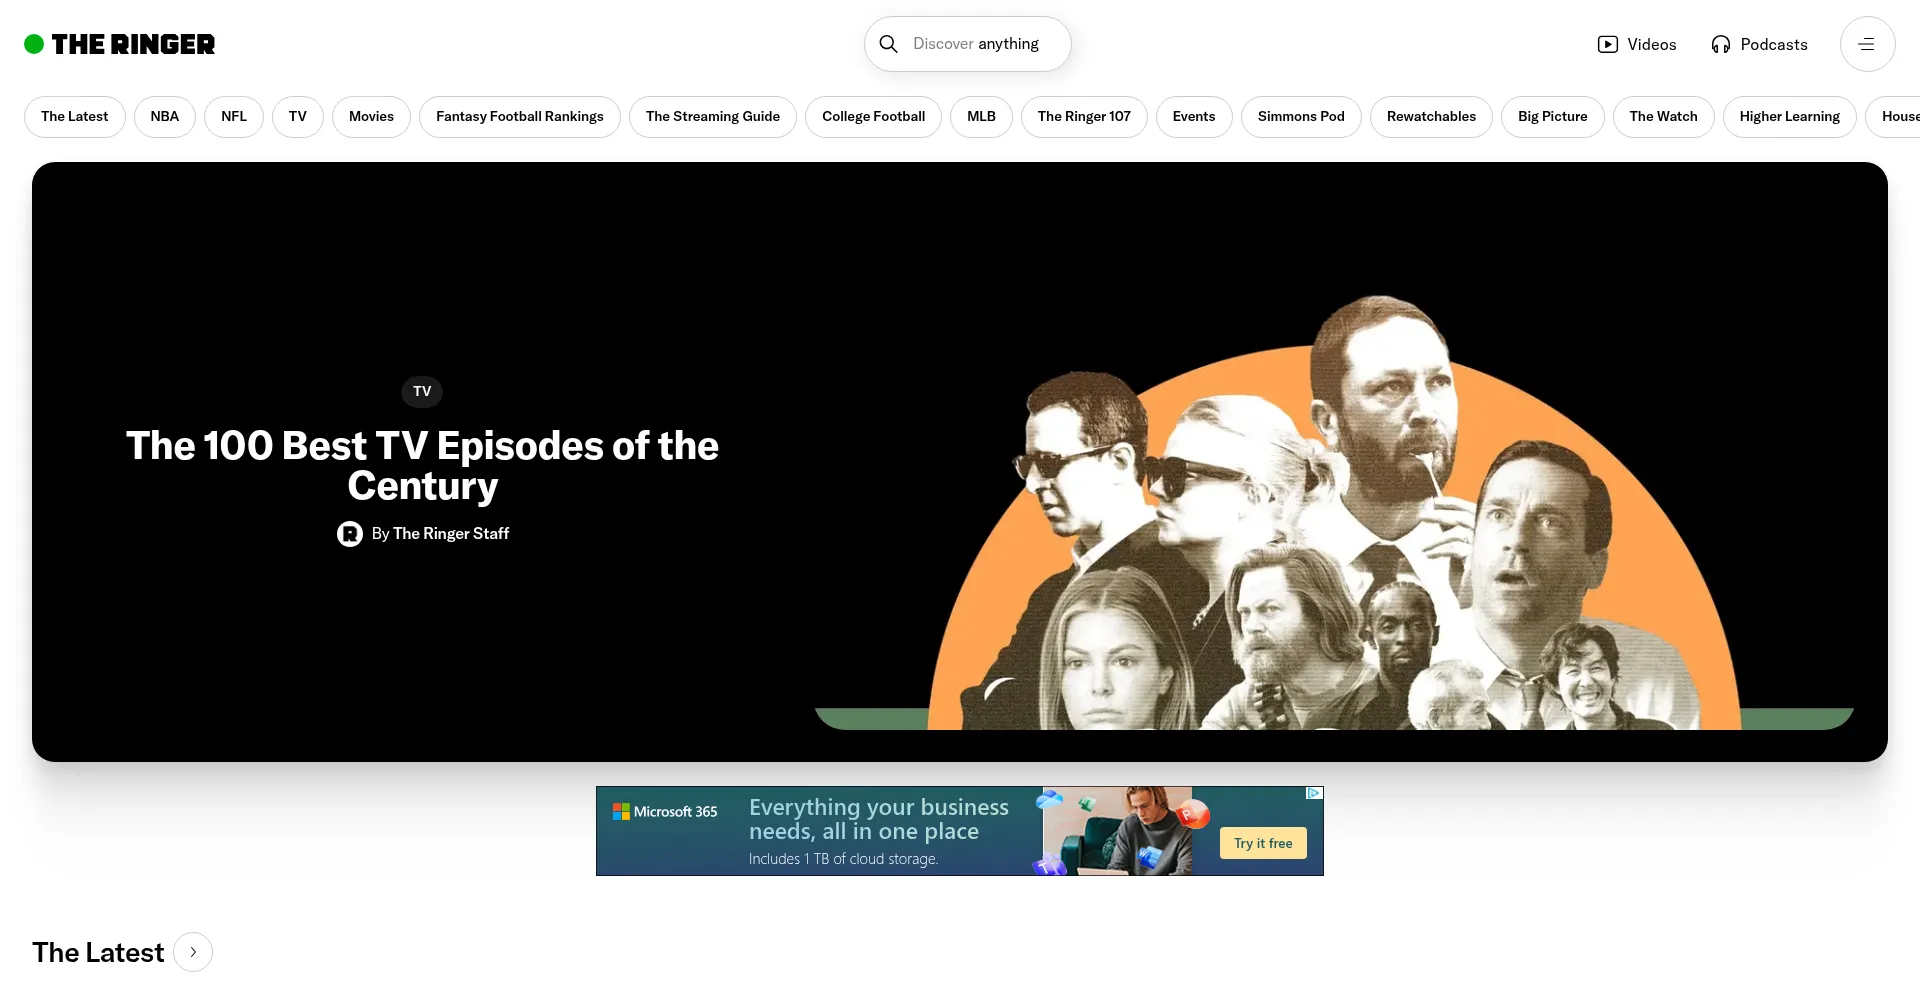This screenshot has height=993, width=1920.
Task: Click the Ringer Staff author avatar
Action: click(349, 534)
